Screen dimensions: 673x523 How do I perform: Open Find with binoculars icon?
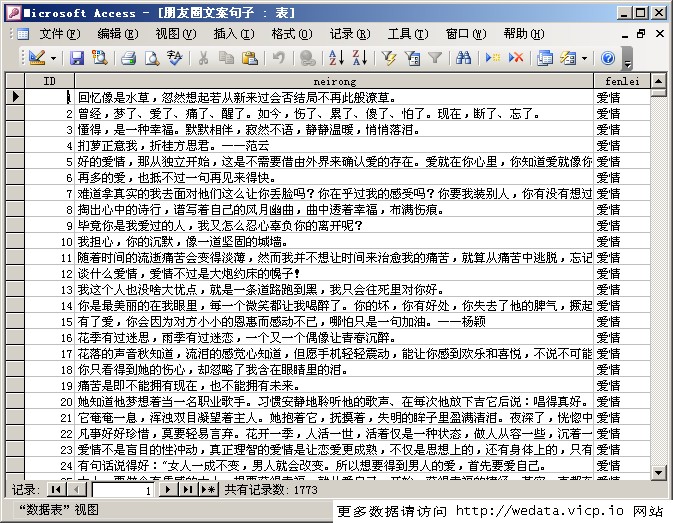pyautogui.click(x=464, y=57)
